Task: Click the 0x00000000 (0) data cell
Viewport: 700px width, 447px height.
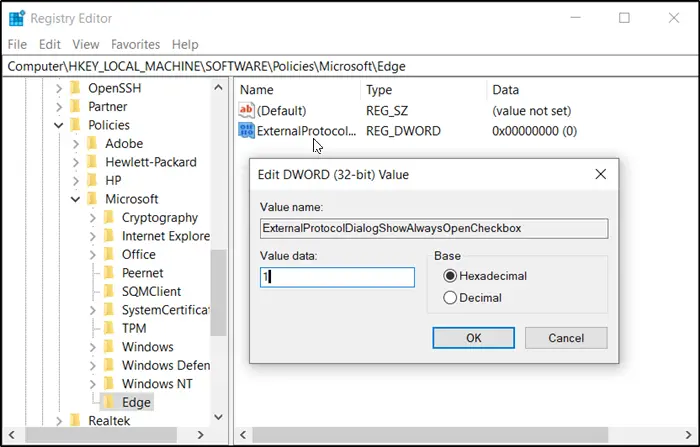Action: (x=534, y=131)
